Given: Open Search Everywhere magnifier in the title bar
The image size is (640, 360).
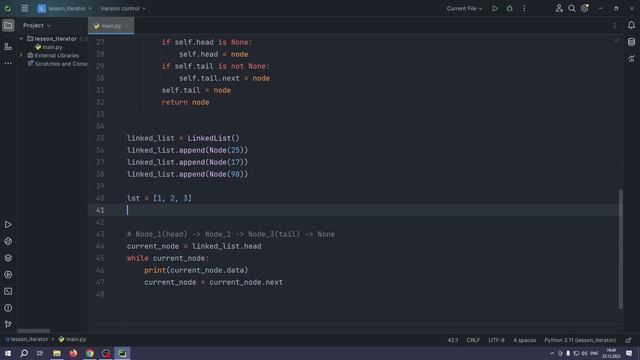Looking at the screenshot, I should pos(572,8).
